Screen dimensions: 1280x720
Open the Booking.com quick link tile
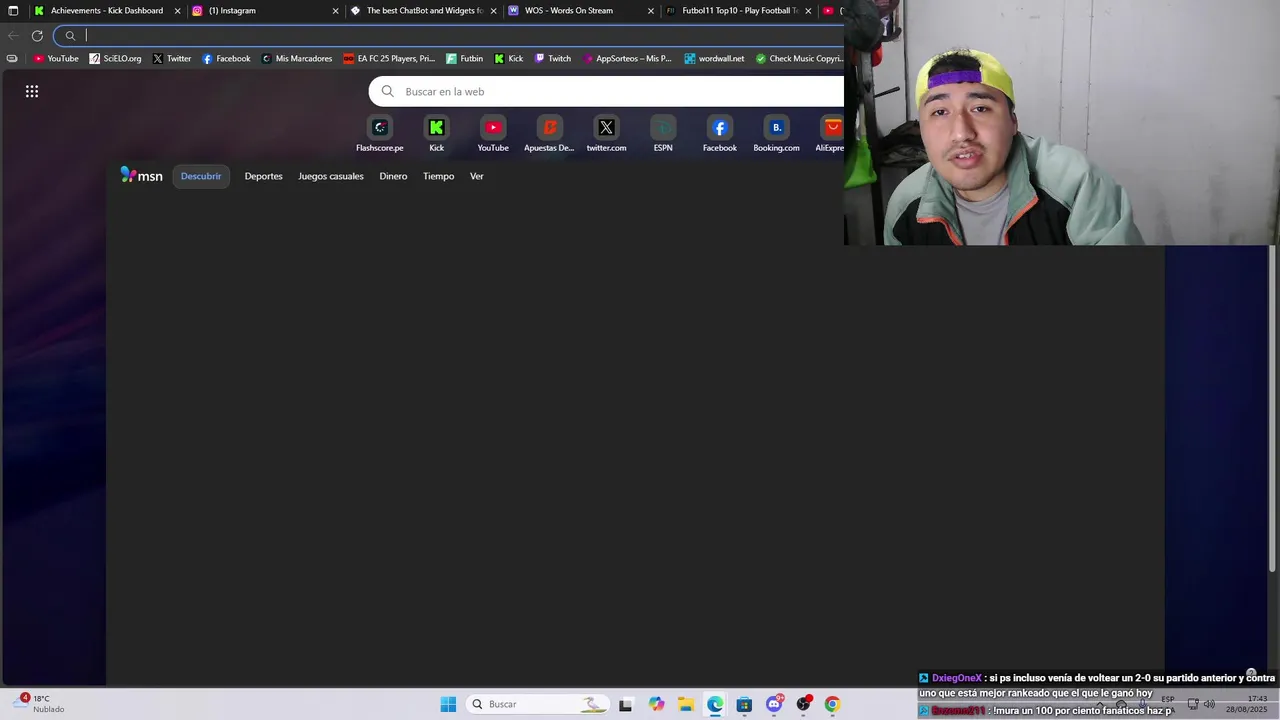pos(776,134)
